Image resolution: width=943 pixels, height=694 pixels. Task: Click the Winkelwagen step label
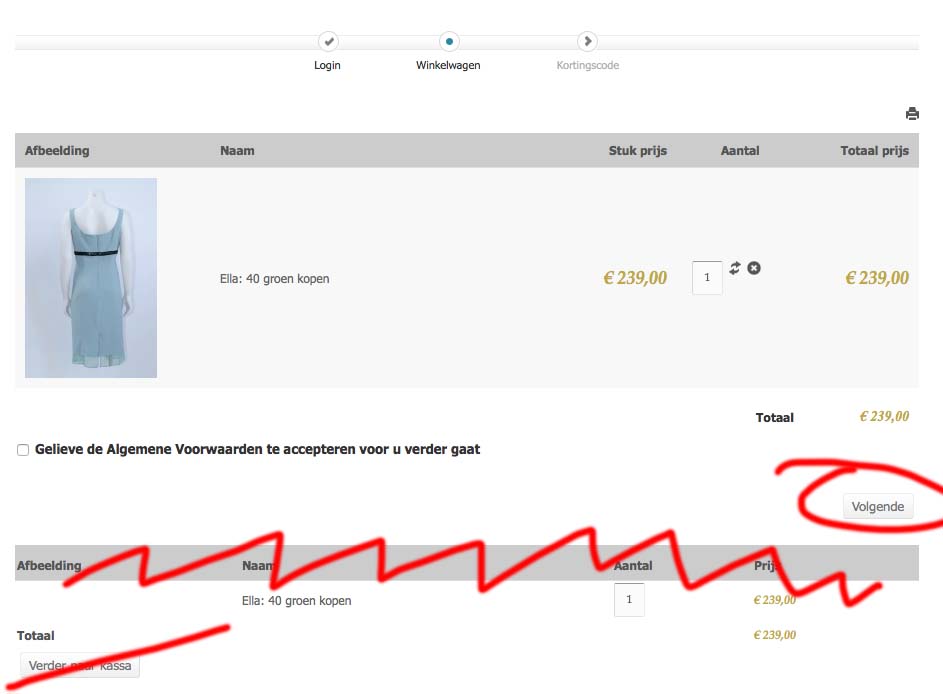point(448,65)
